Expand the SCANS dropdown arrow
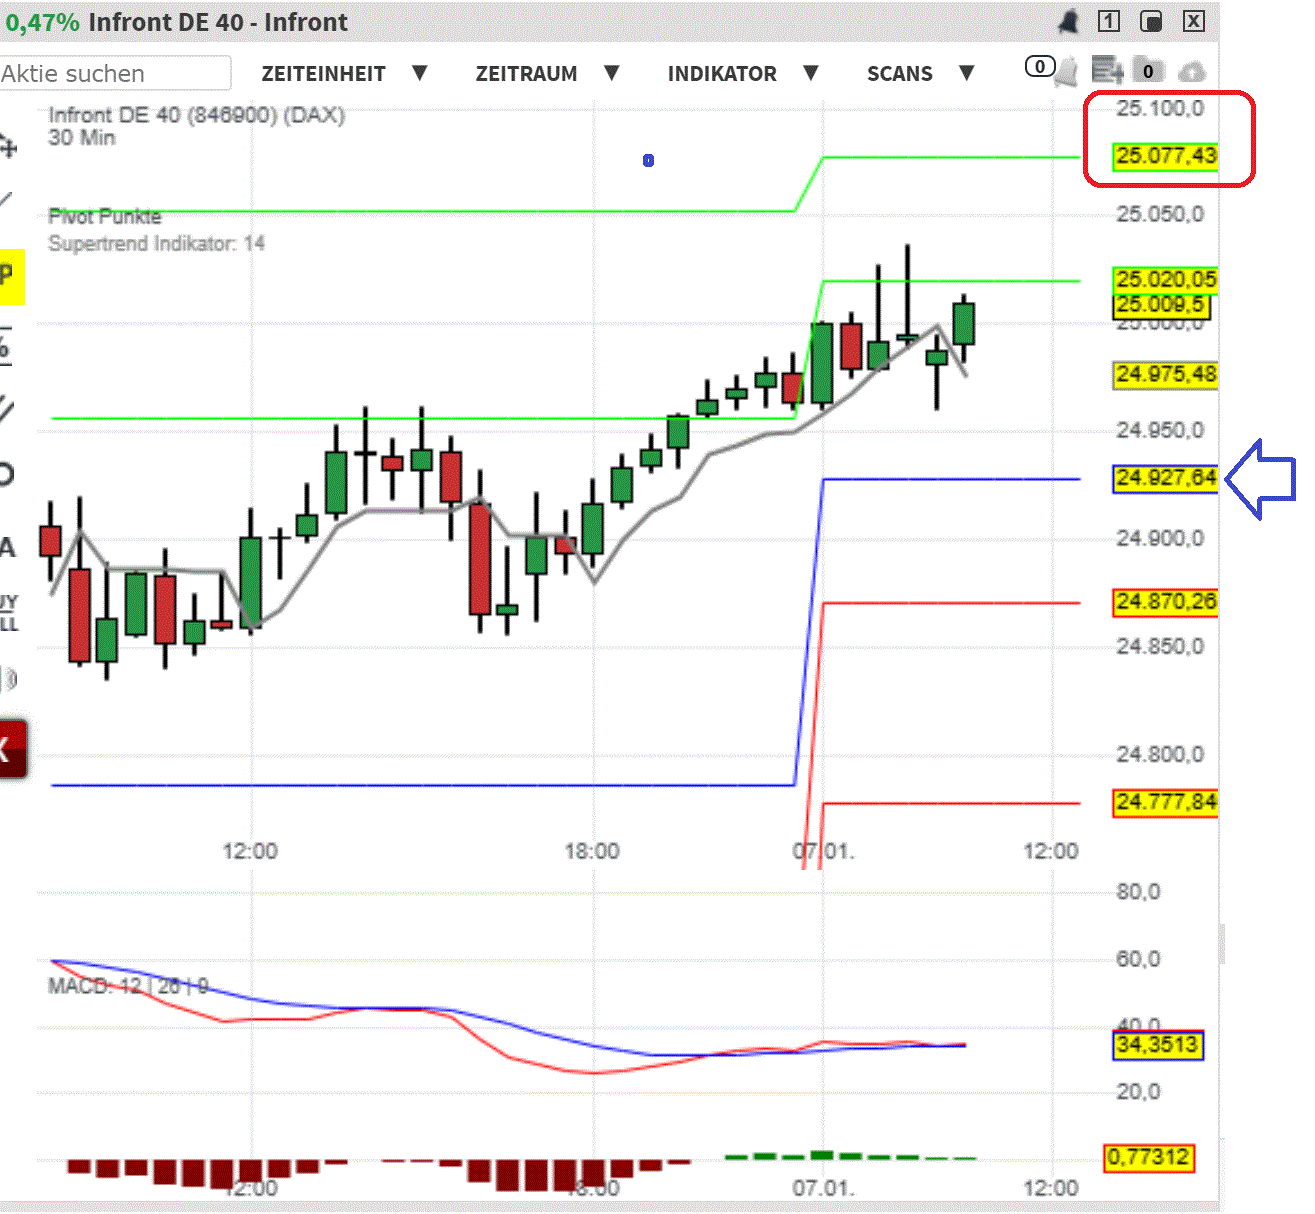This screenshot has height=1214, width=1315. (966, 73)
